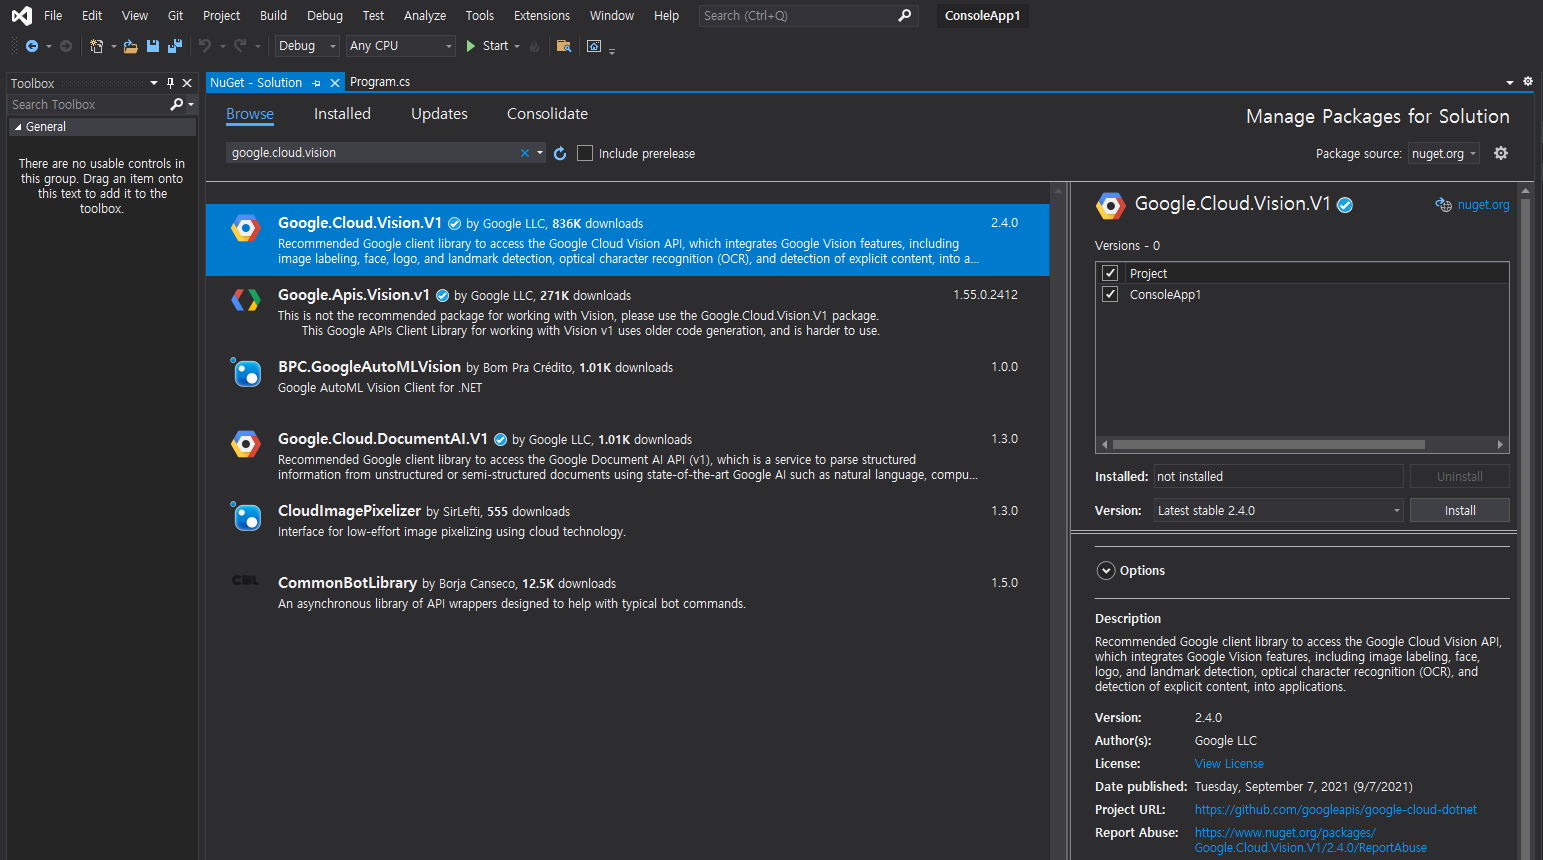Click the Uninstall button
The image size is (1543, 860).
pos(1460,476)
